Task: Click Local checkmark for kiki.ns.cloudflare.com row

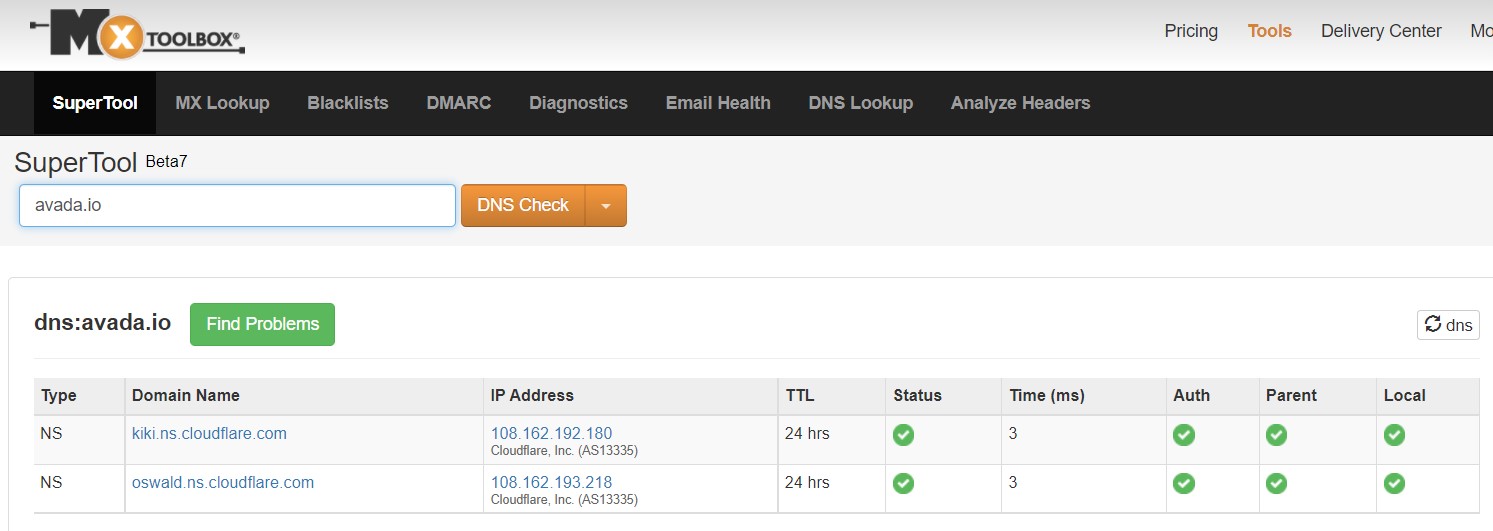Action: point(1394,435)
